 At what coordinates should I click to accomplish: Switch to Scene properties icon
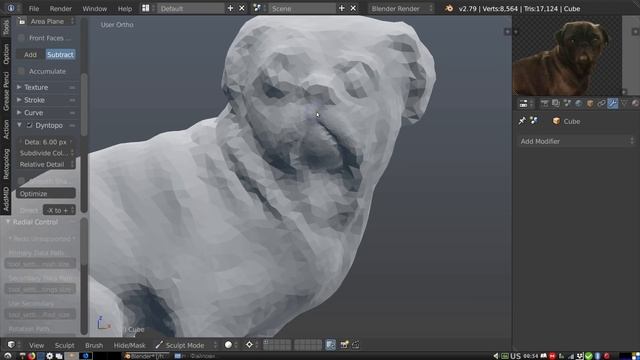[x=567, y=104]
